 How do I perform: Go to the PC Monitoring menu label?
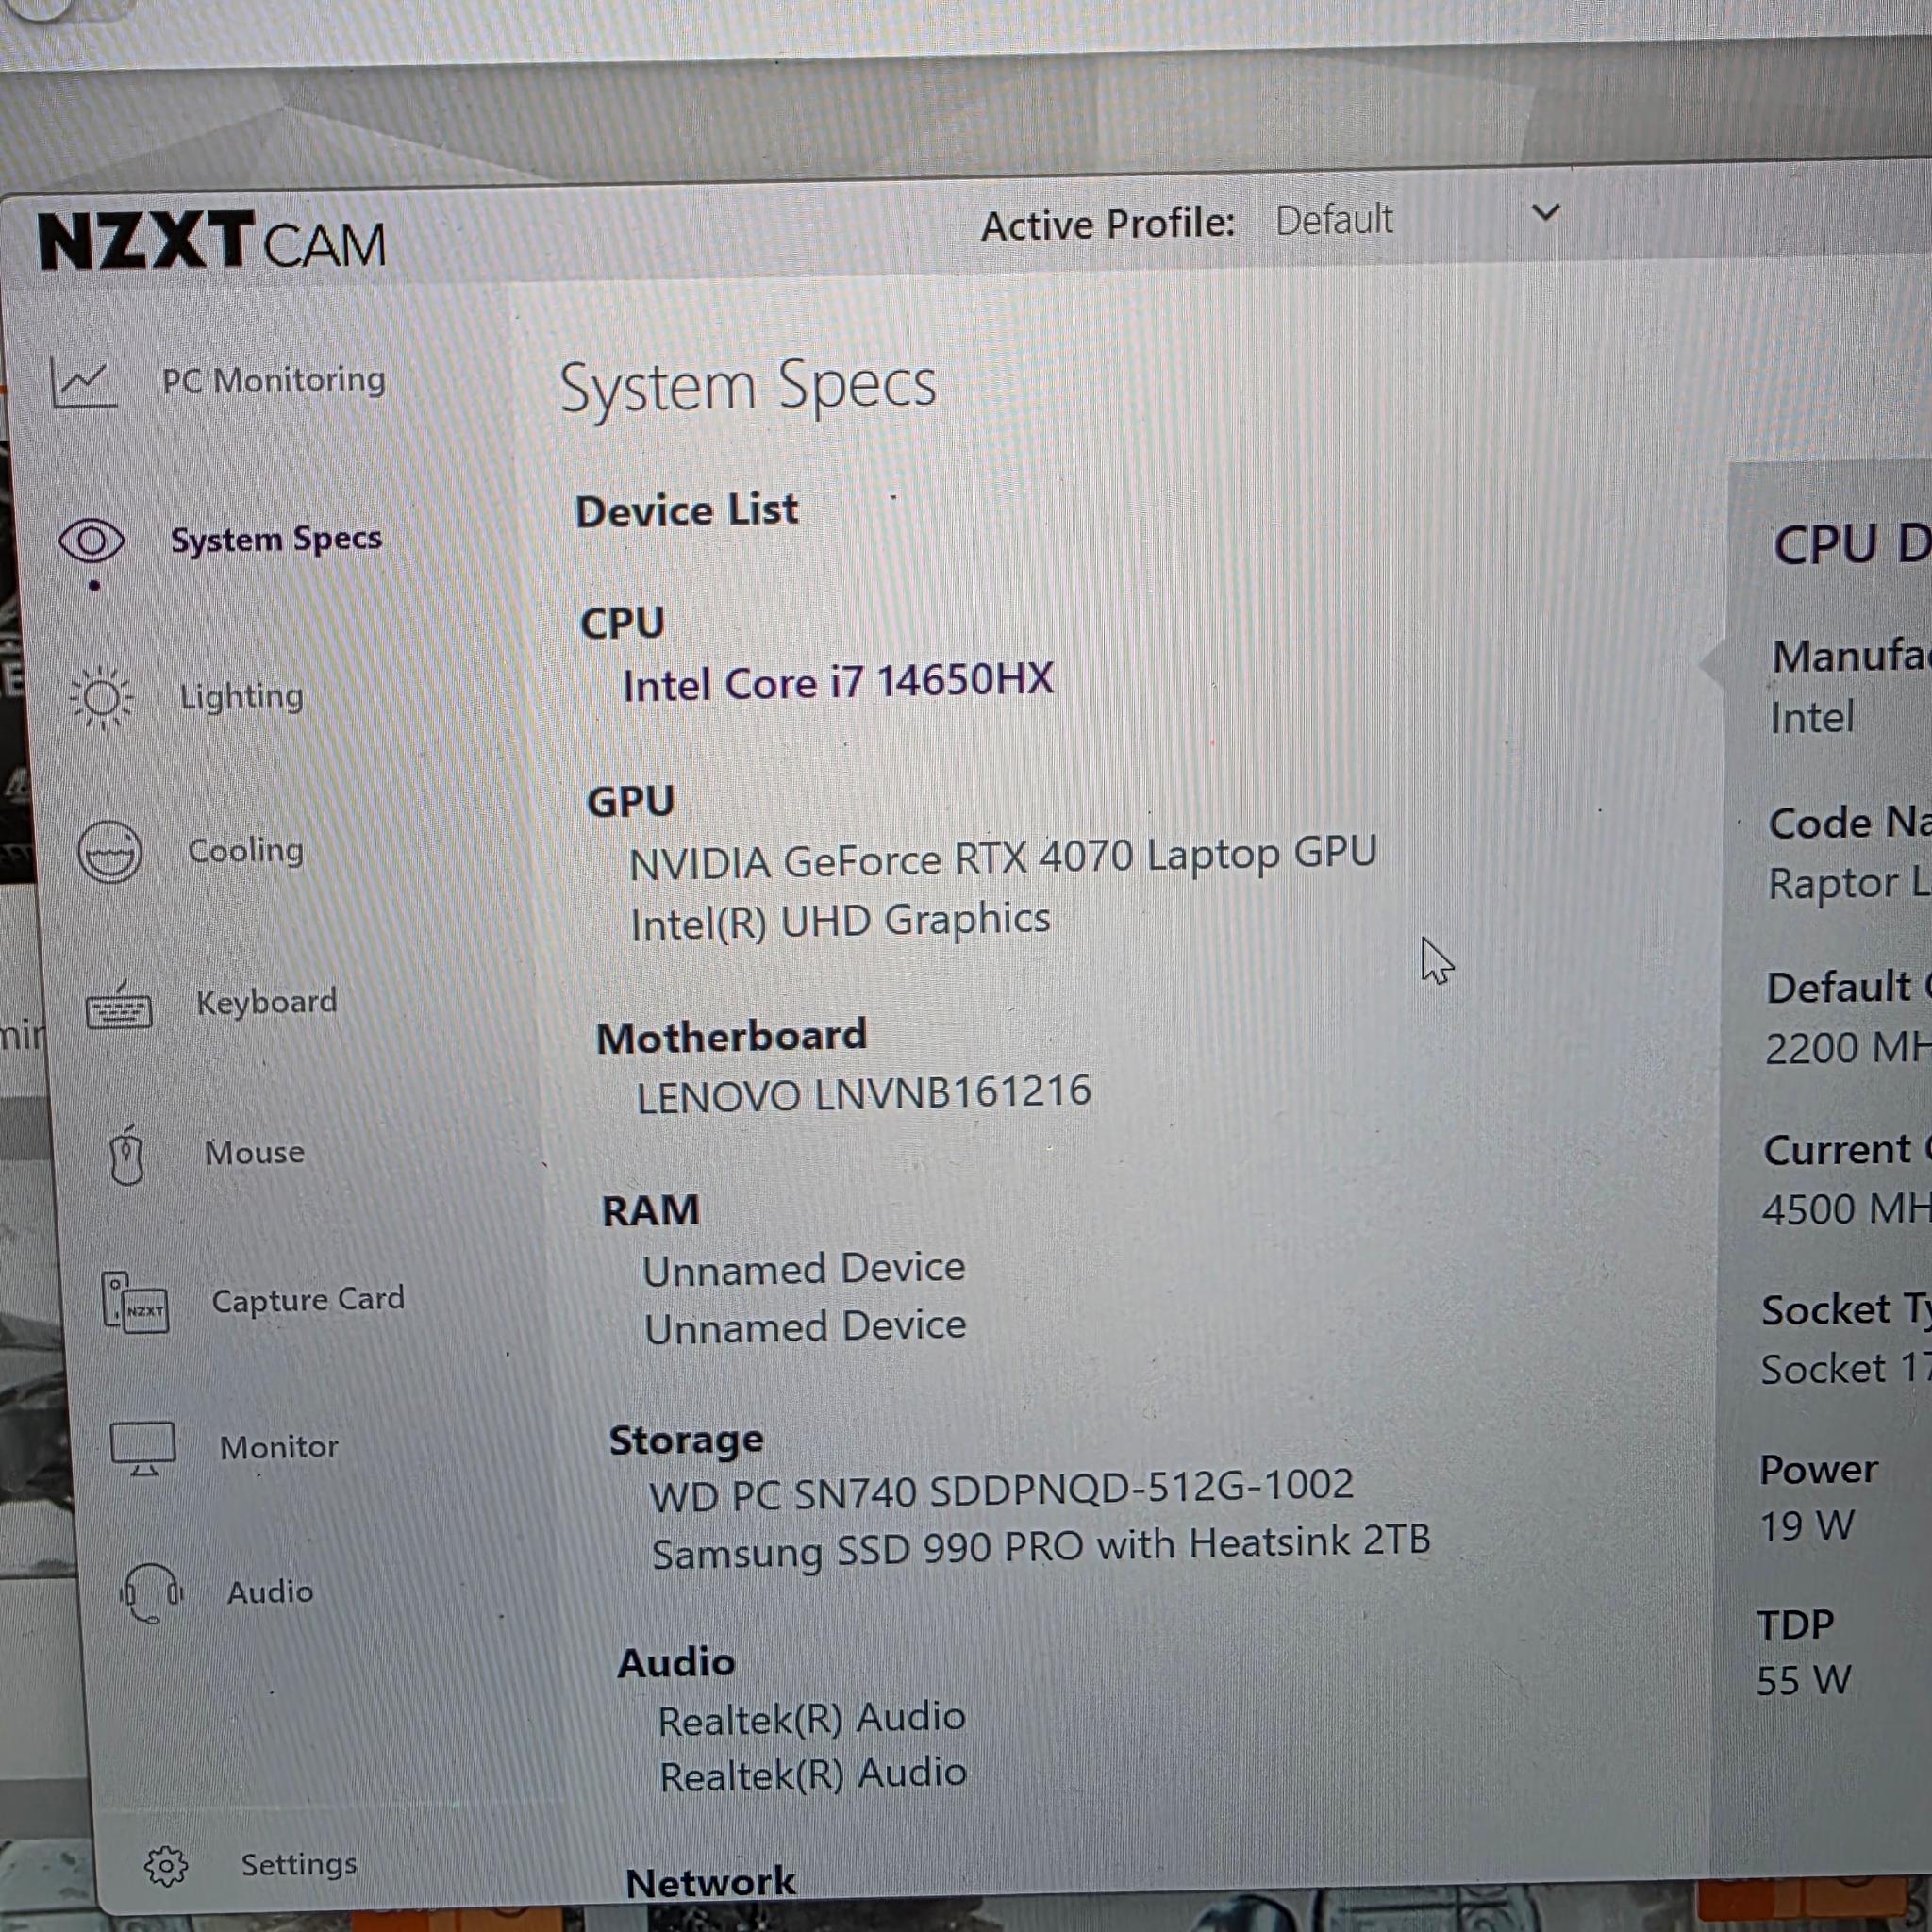273,380
